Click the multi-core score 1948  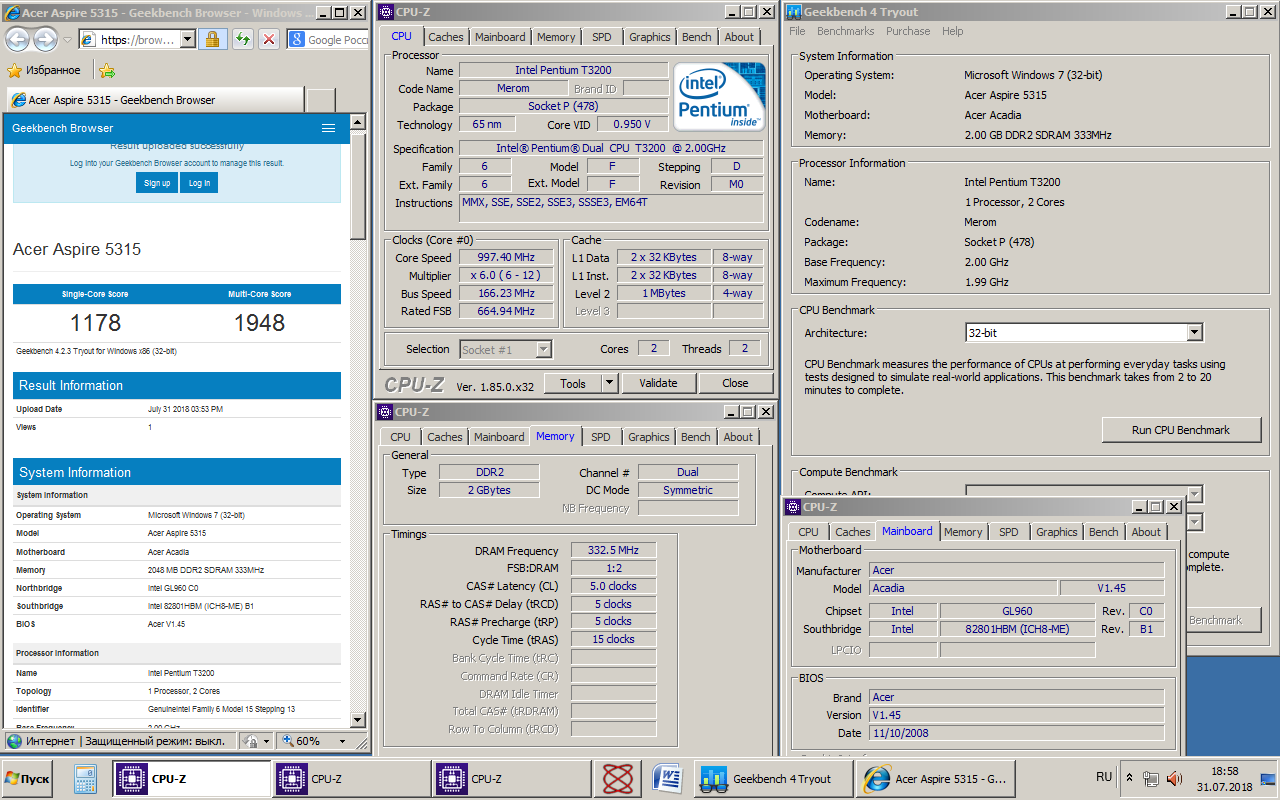point(260,323)
